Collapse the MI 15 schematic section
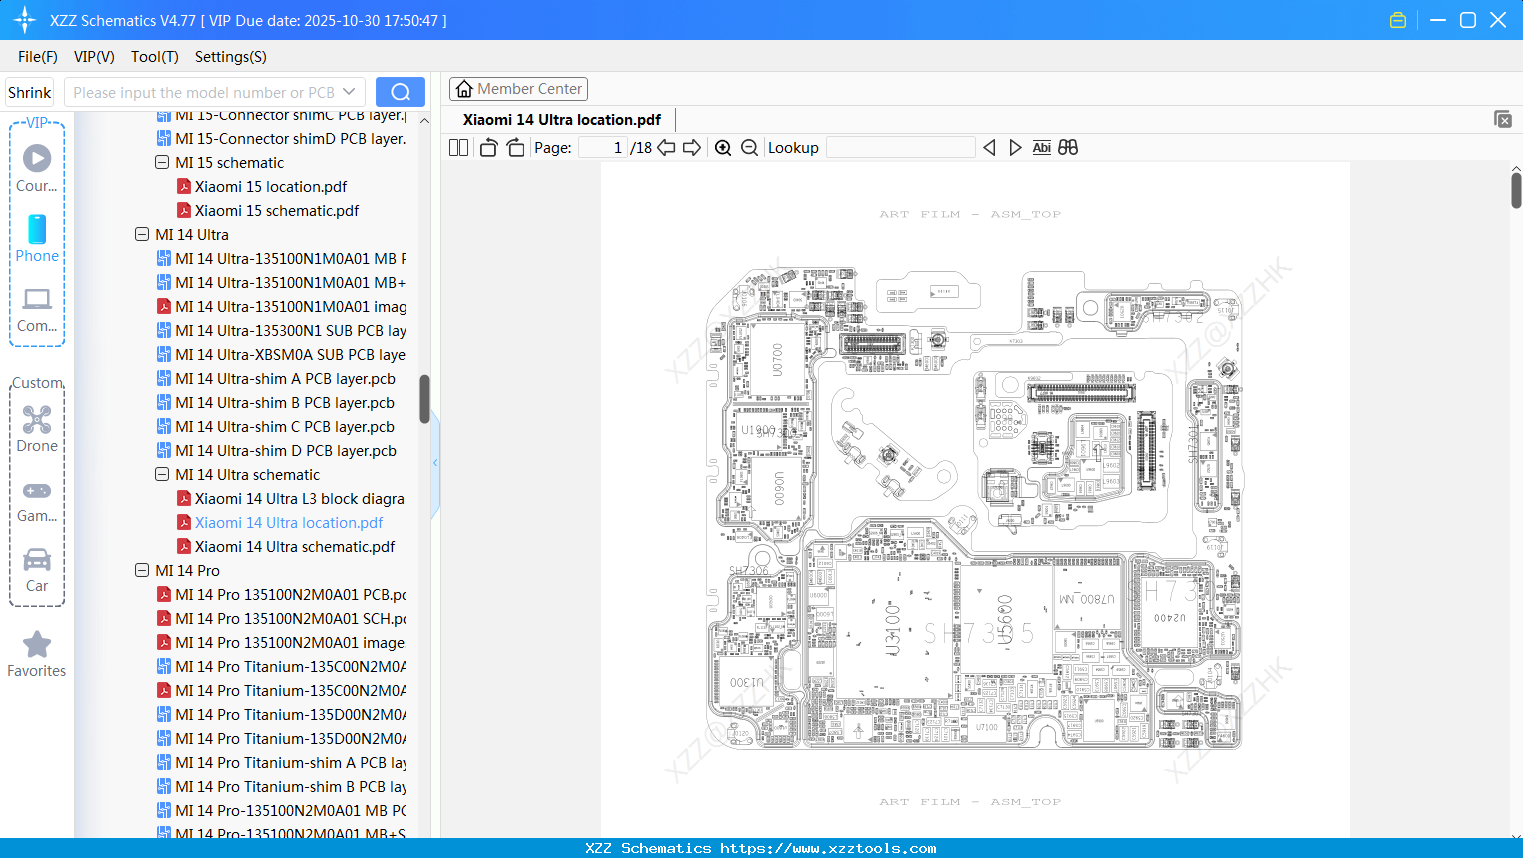Viewport: 1523px width, 858px height. tap(161, 162)
